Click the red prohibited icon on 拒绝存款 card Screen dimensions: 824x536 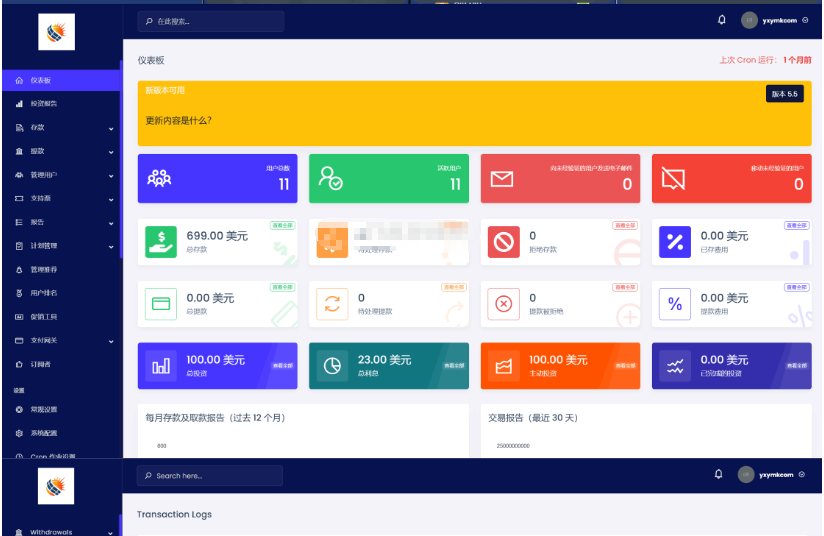point(503,242)
